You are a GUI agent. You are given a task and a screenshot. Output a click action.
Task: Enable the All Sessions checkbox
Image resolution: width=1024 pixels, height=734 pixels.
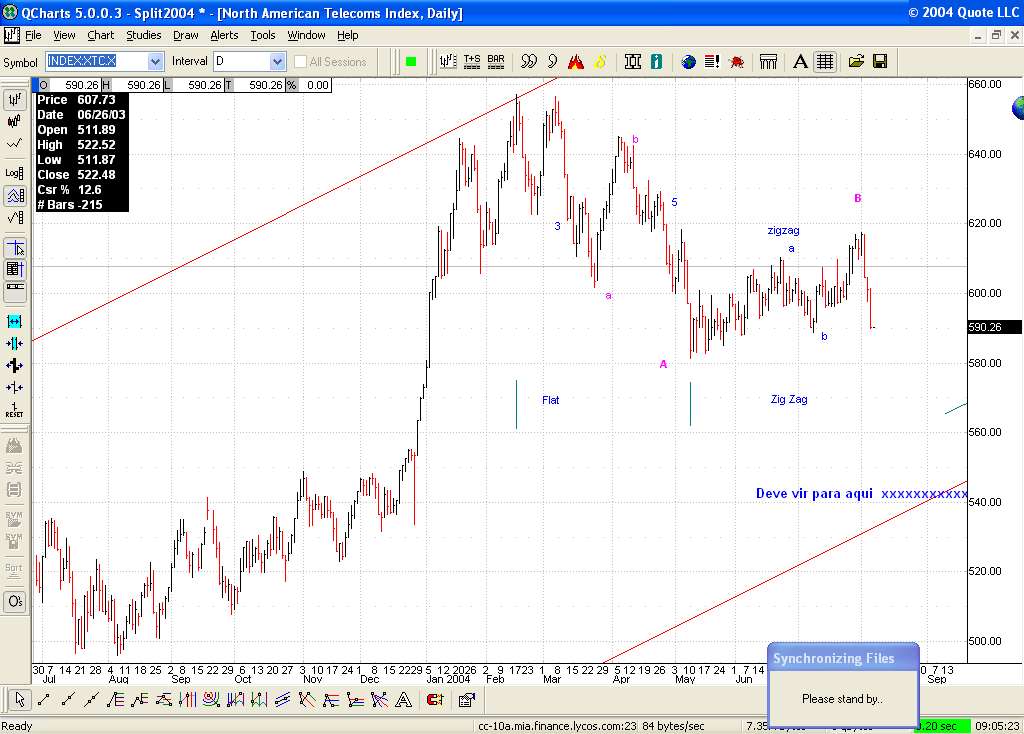300,61
